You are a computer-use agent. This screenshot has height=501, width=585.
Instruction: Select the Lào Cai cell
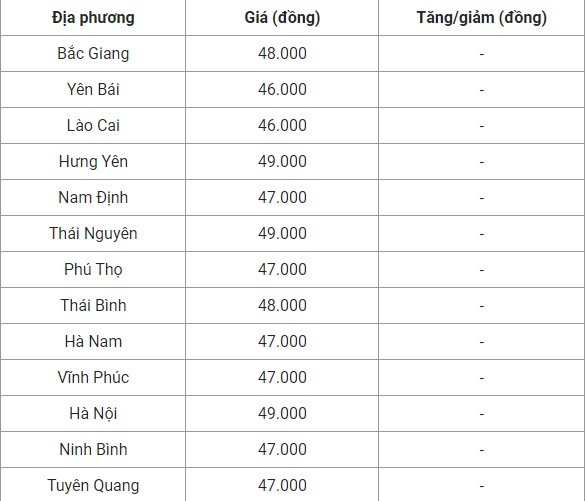[x=93, y=126]
